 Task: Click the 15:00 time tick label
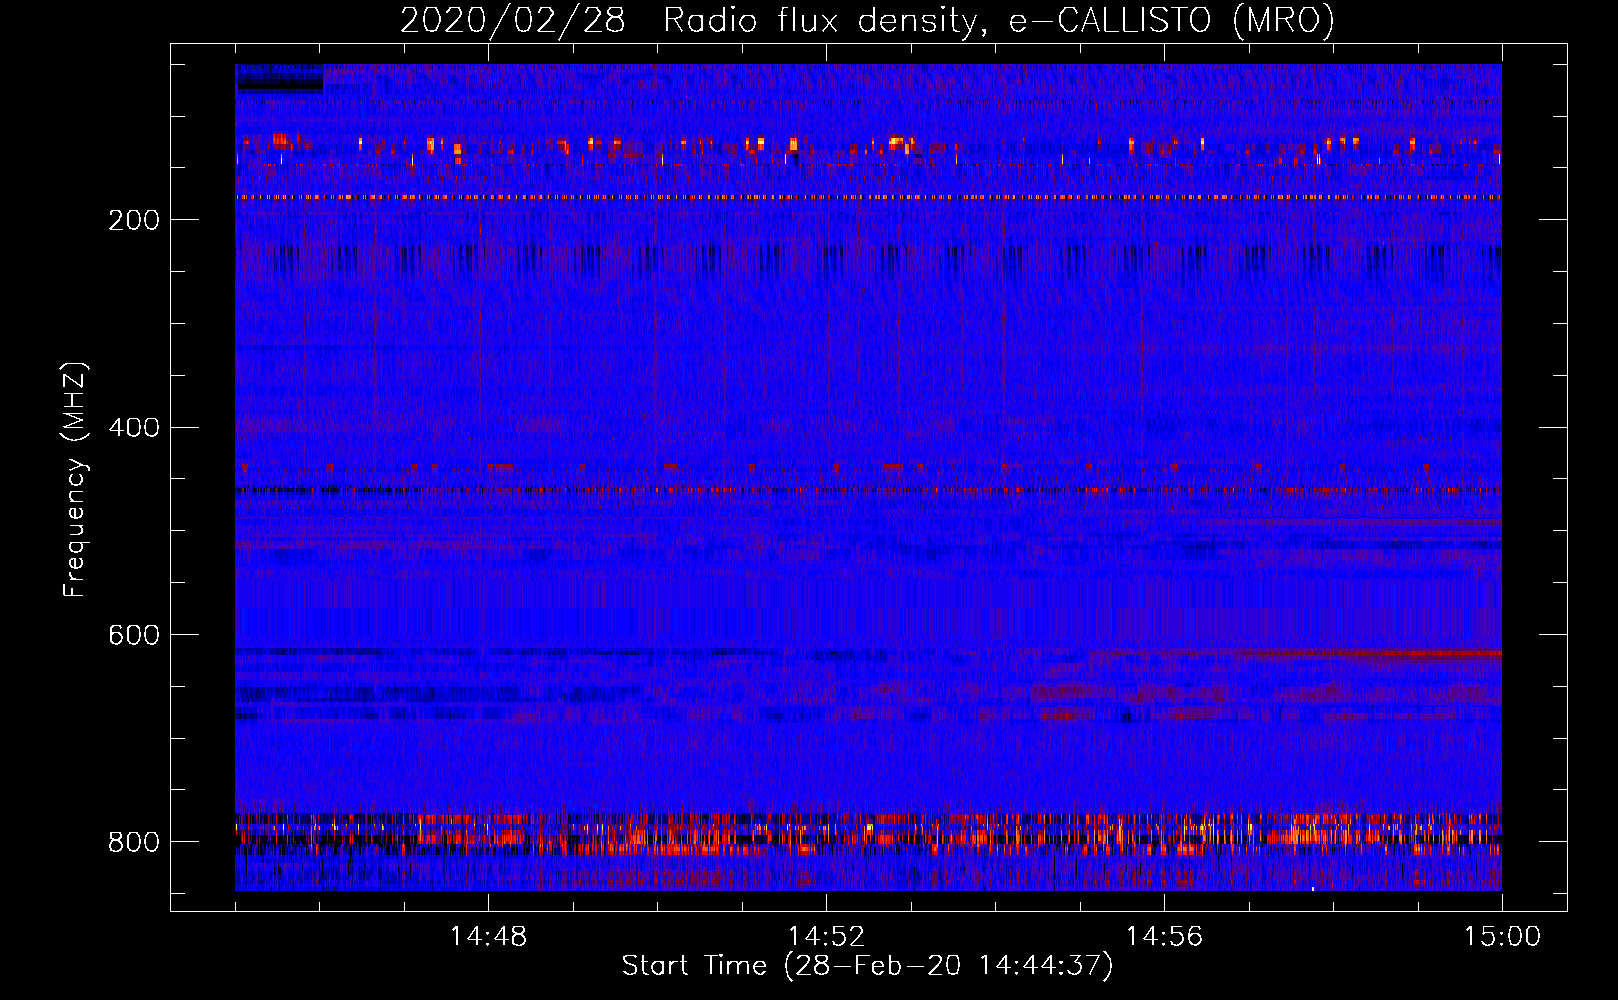tap(1502, 937)
